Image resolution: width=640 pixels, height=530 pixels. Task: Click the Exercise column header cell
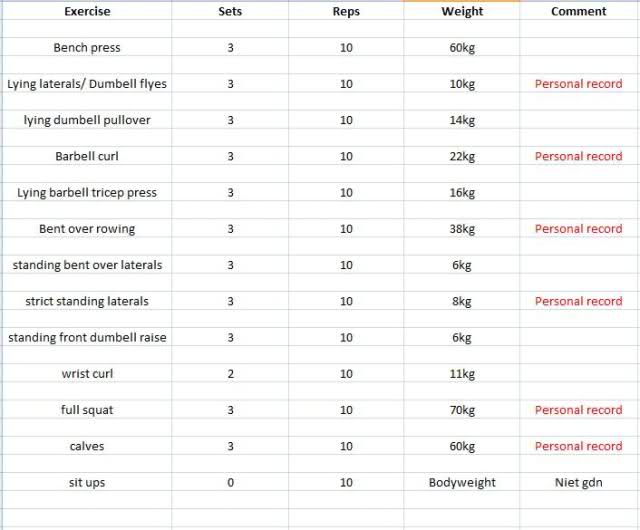click(87, 12)
